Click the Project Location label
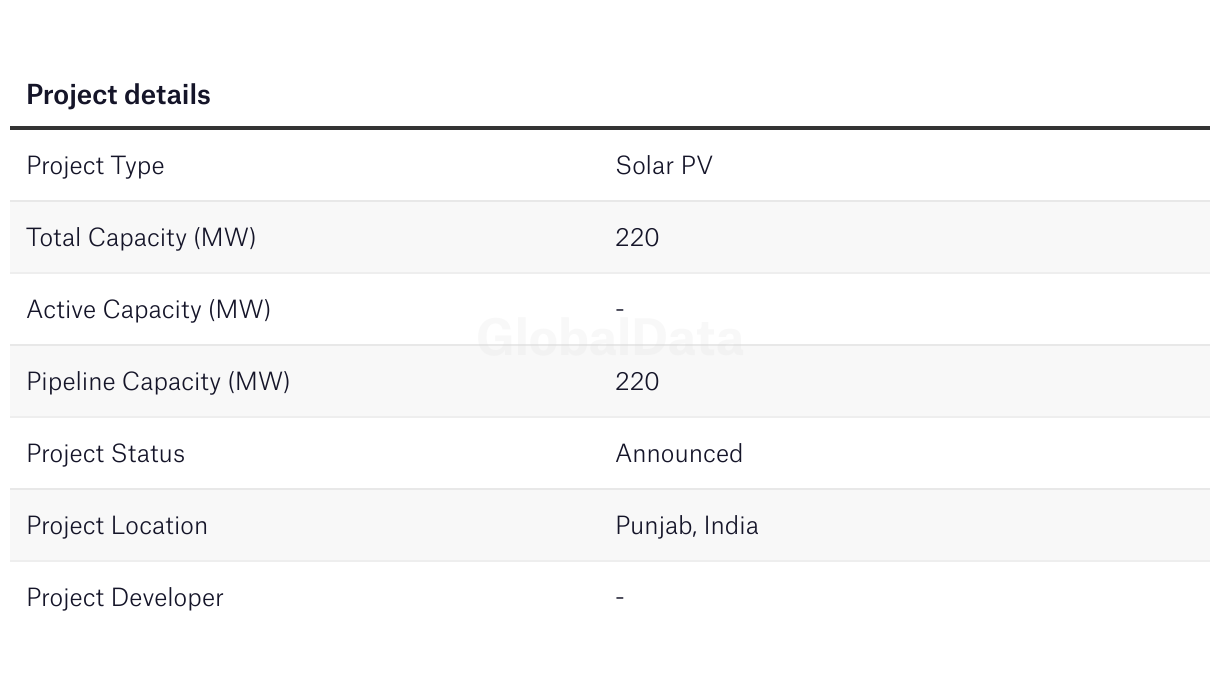Image resolution: width=1220 pixels, height=674 pixels. [x=117, y=526]
